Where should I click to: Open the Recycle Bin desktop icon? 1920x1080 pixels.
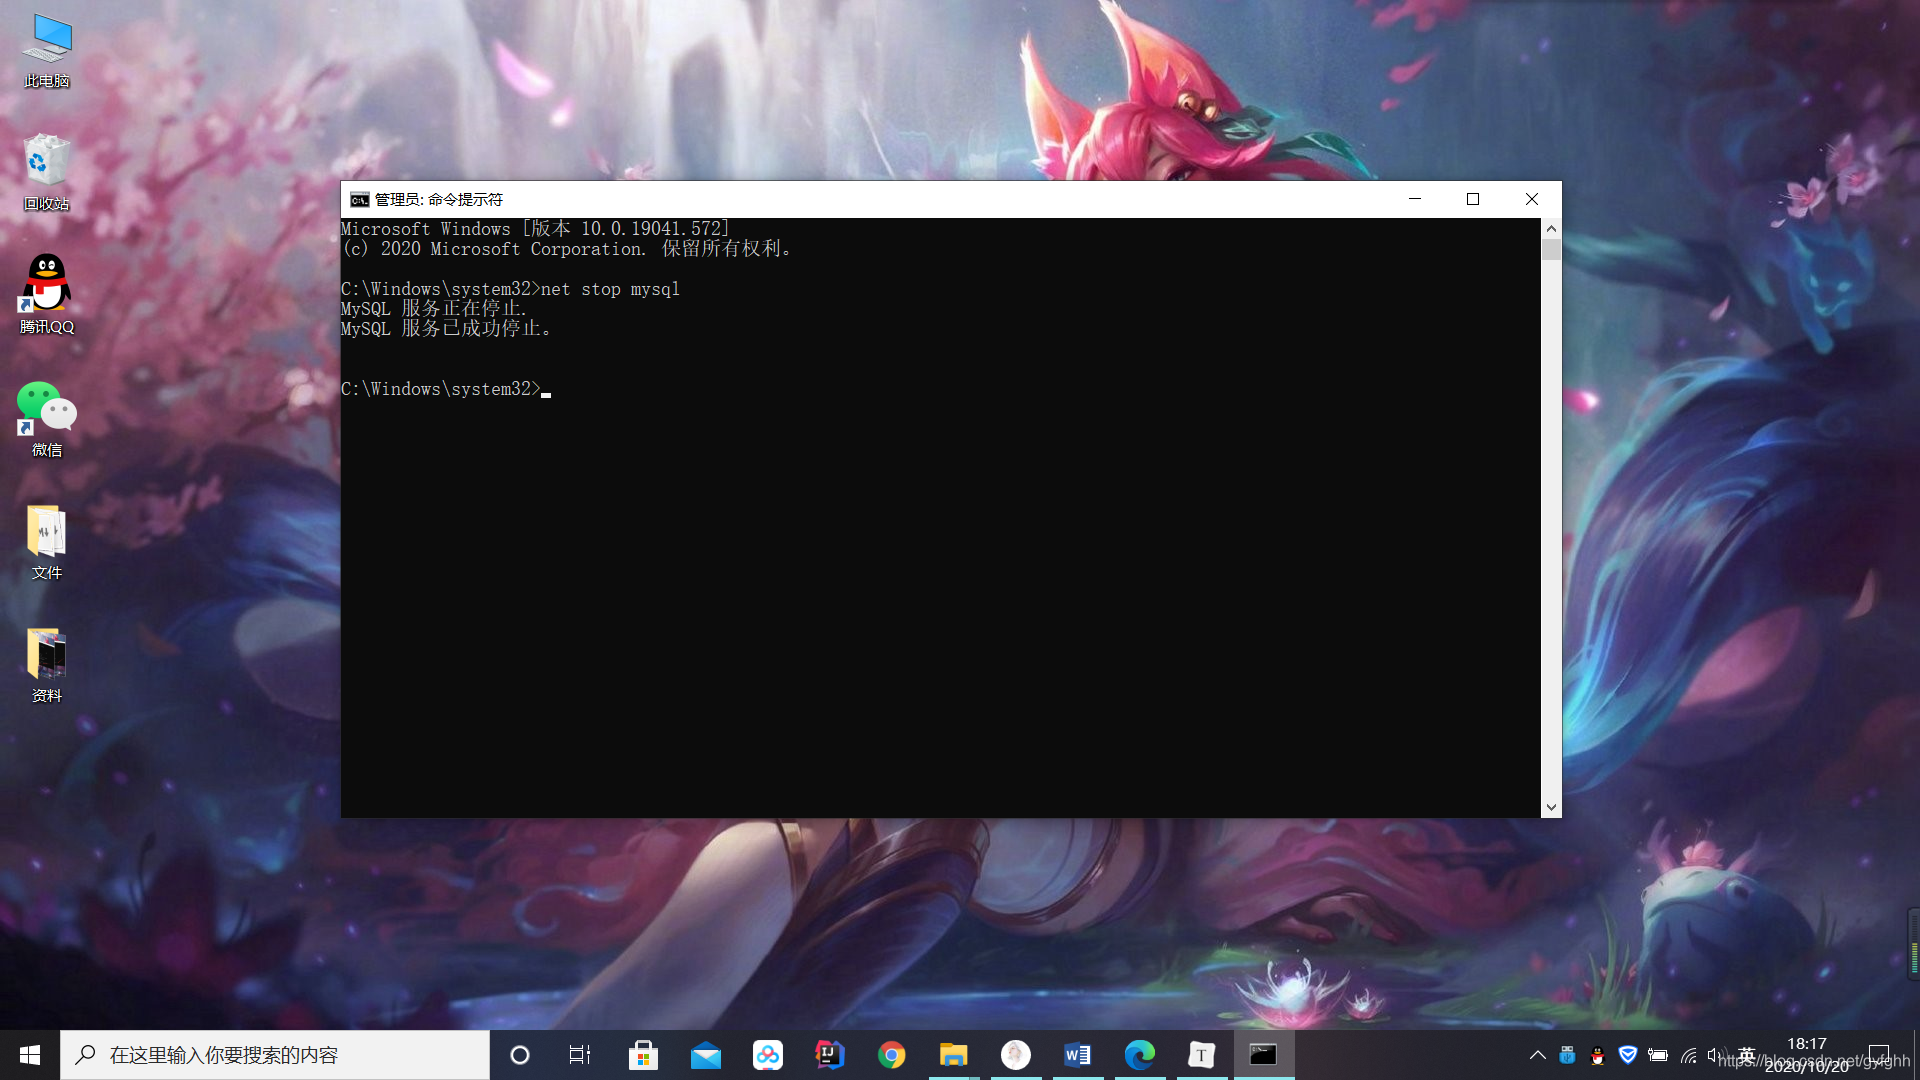click(x=47, y=173)
